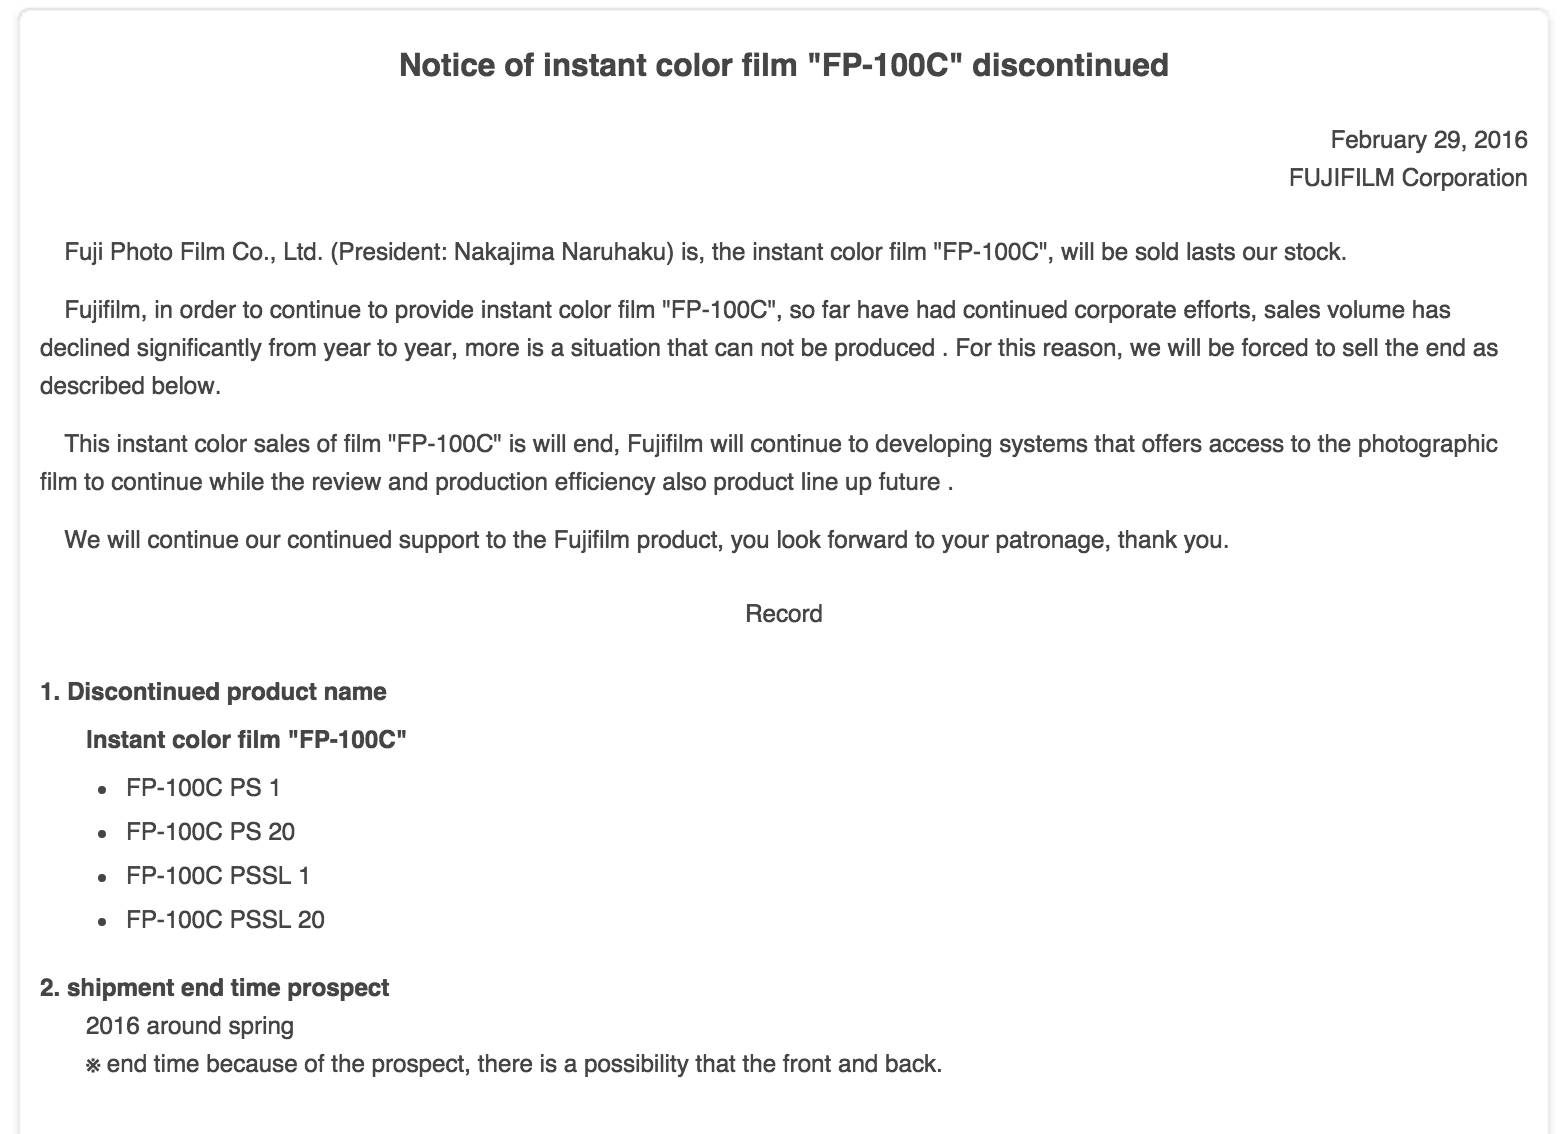Click the "2016 around spring" text
Screen dimensions: 1562x1134
click(x=190, y=1026)
